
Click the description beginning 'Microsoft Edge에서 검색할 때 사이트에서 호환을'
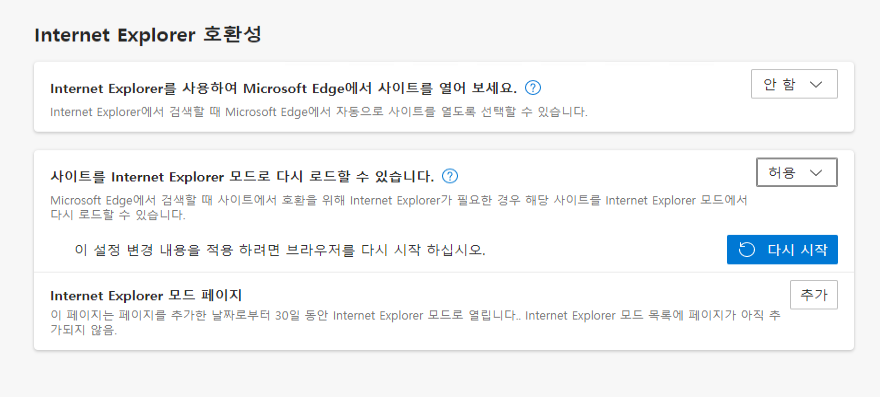(399, 208)
